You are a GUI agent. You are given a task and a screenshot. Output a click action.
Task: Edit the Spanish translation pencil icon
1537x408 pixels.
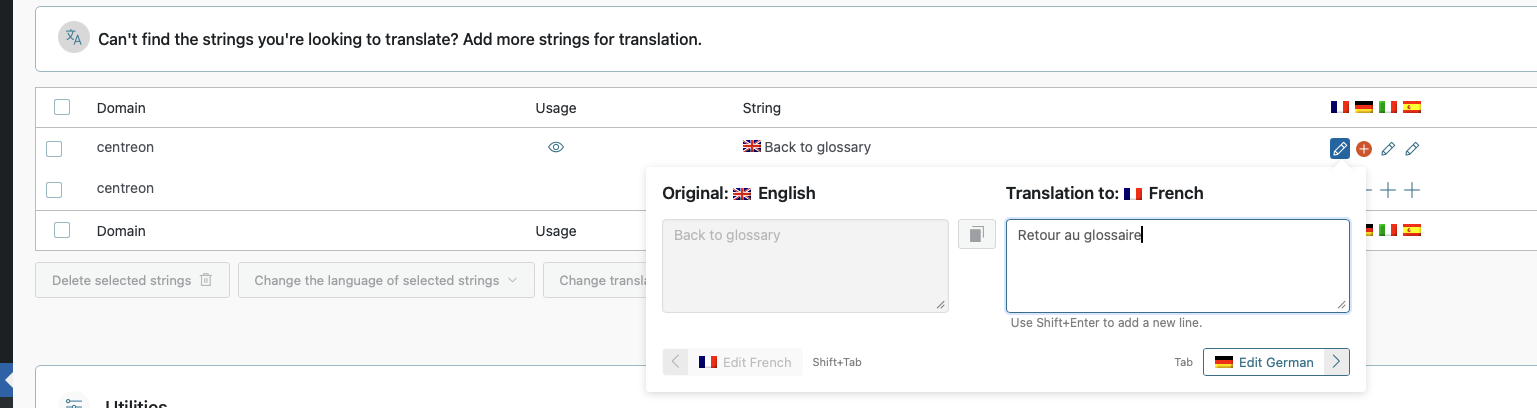point(1412,149)
